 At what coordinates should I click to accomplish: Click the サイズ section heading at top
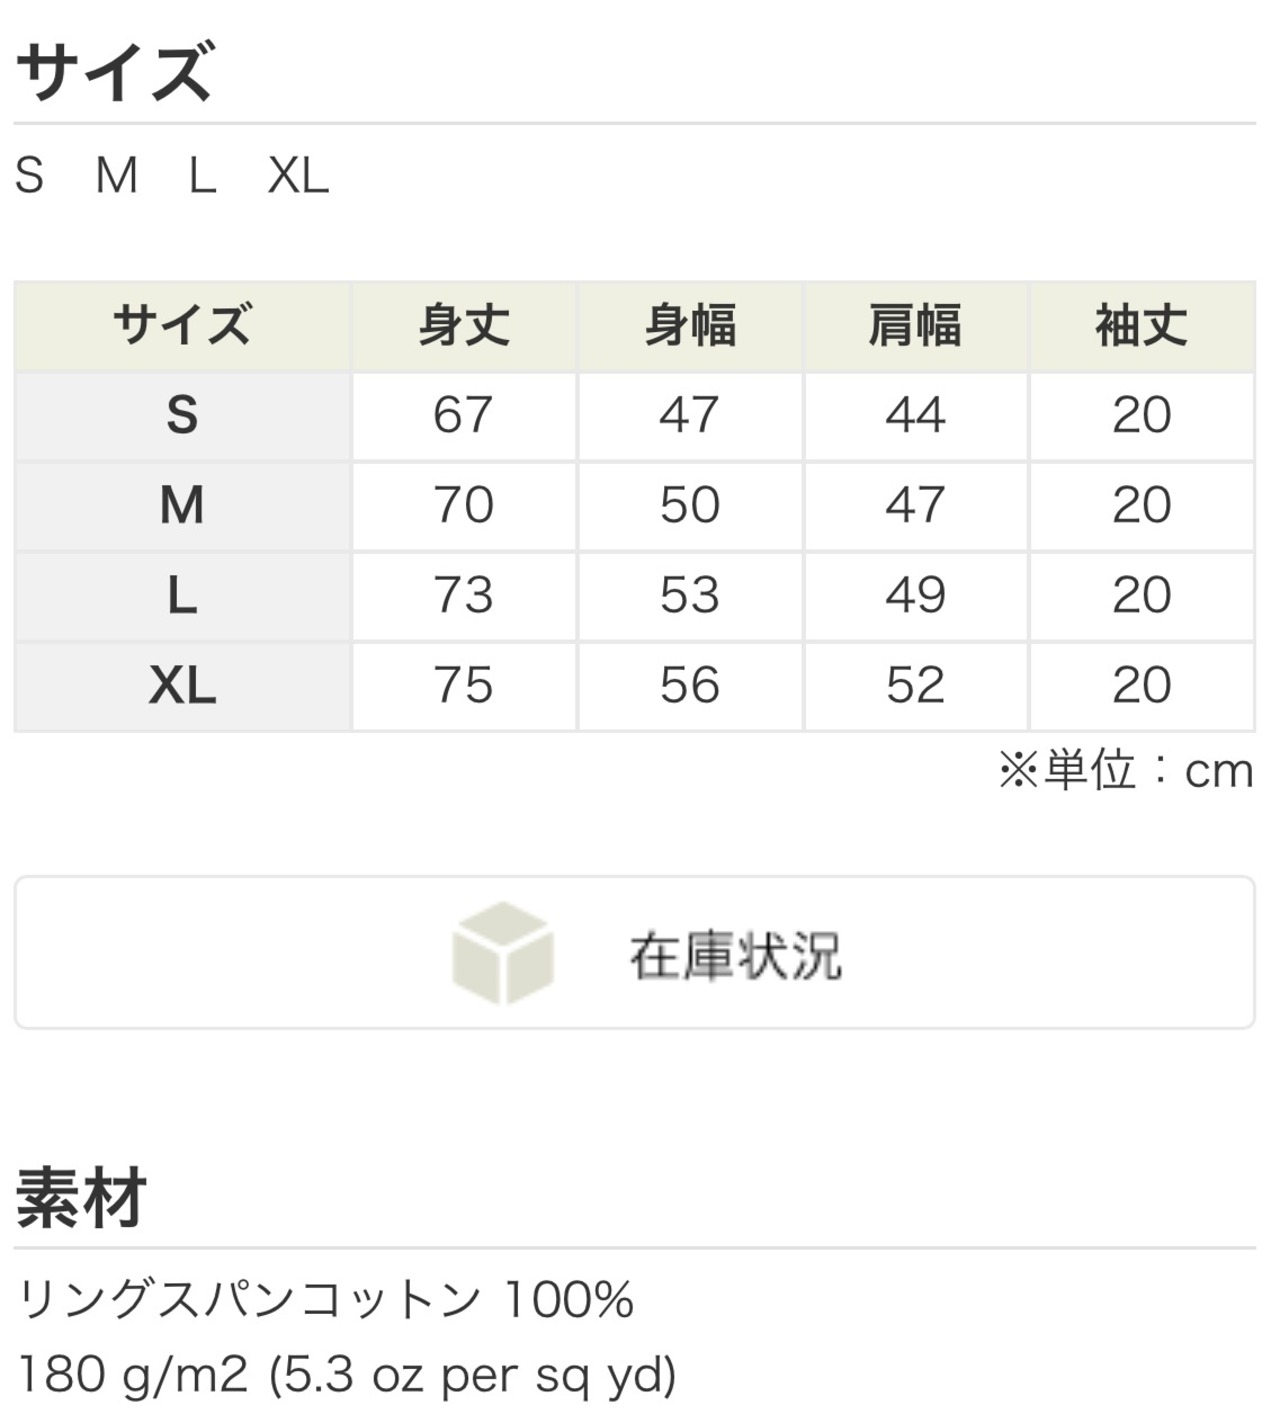coord(114,72)
